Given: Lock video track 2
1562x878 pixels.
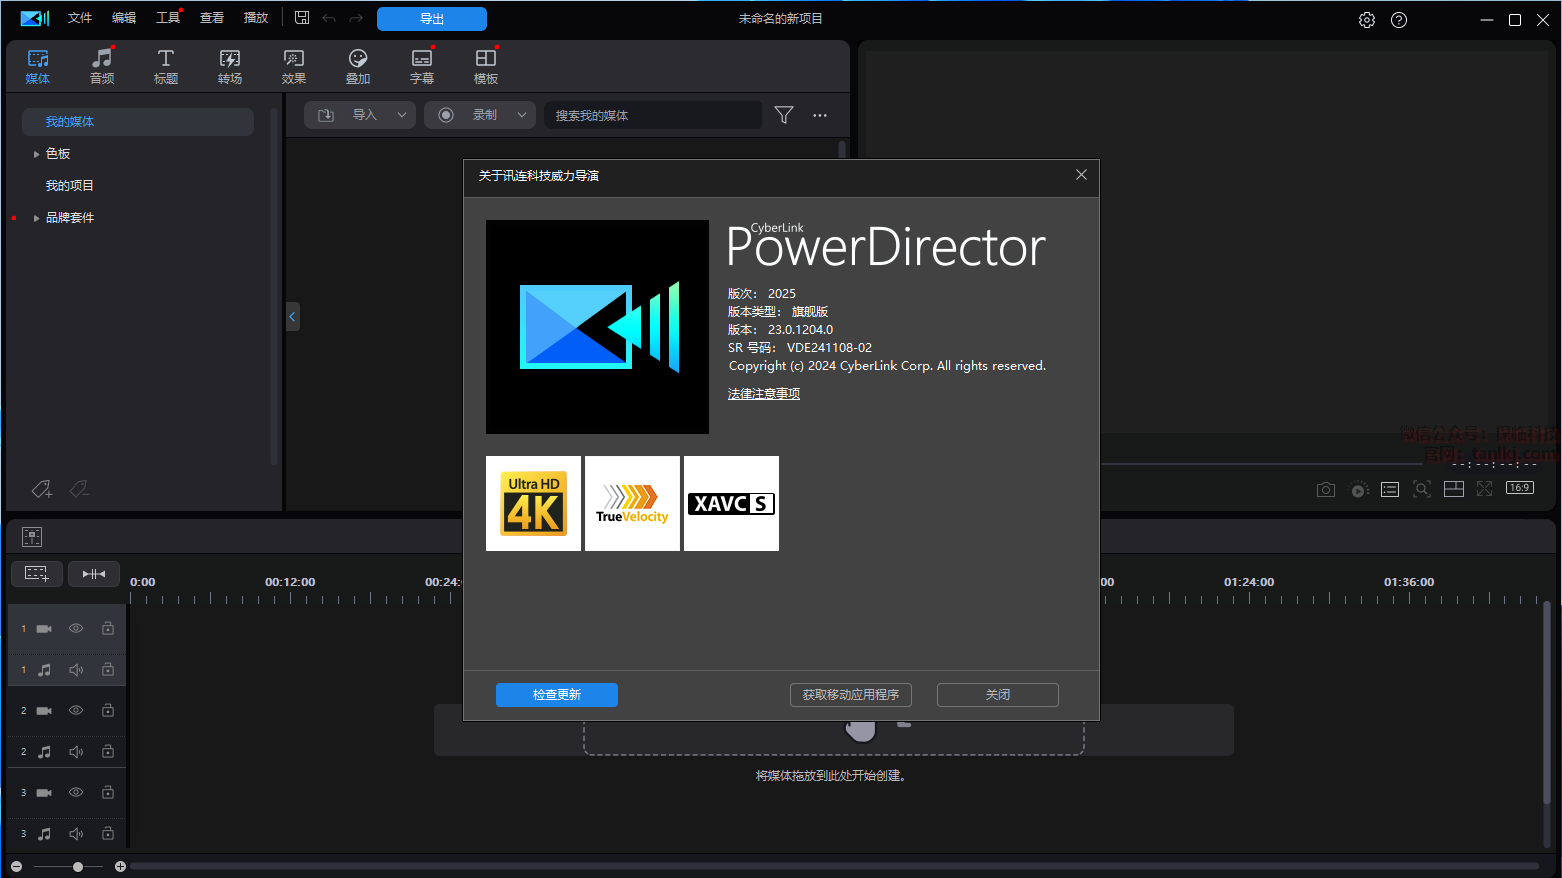Looking at the screenshot, I should point(108,711).
